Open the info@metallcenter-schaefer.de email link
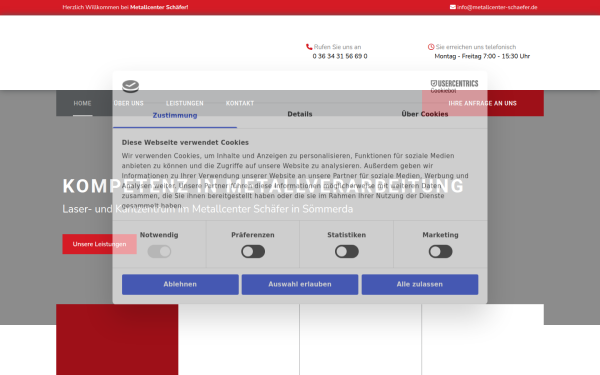 497,7
